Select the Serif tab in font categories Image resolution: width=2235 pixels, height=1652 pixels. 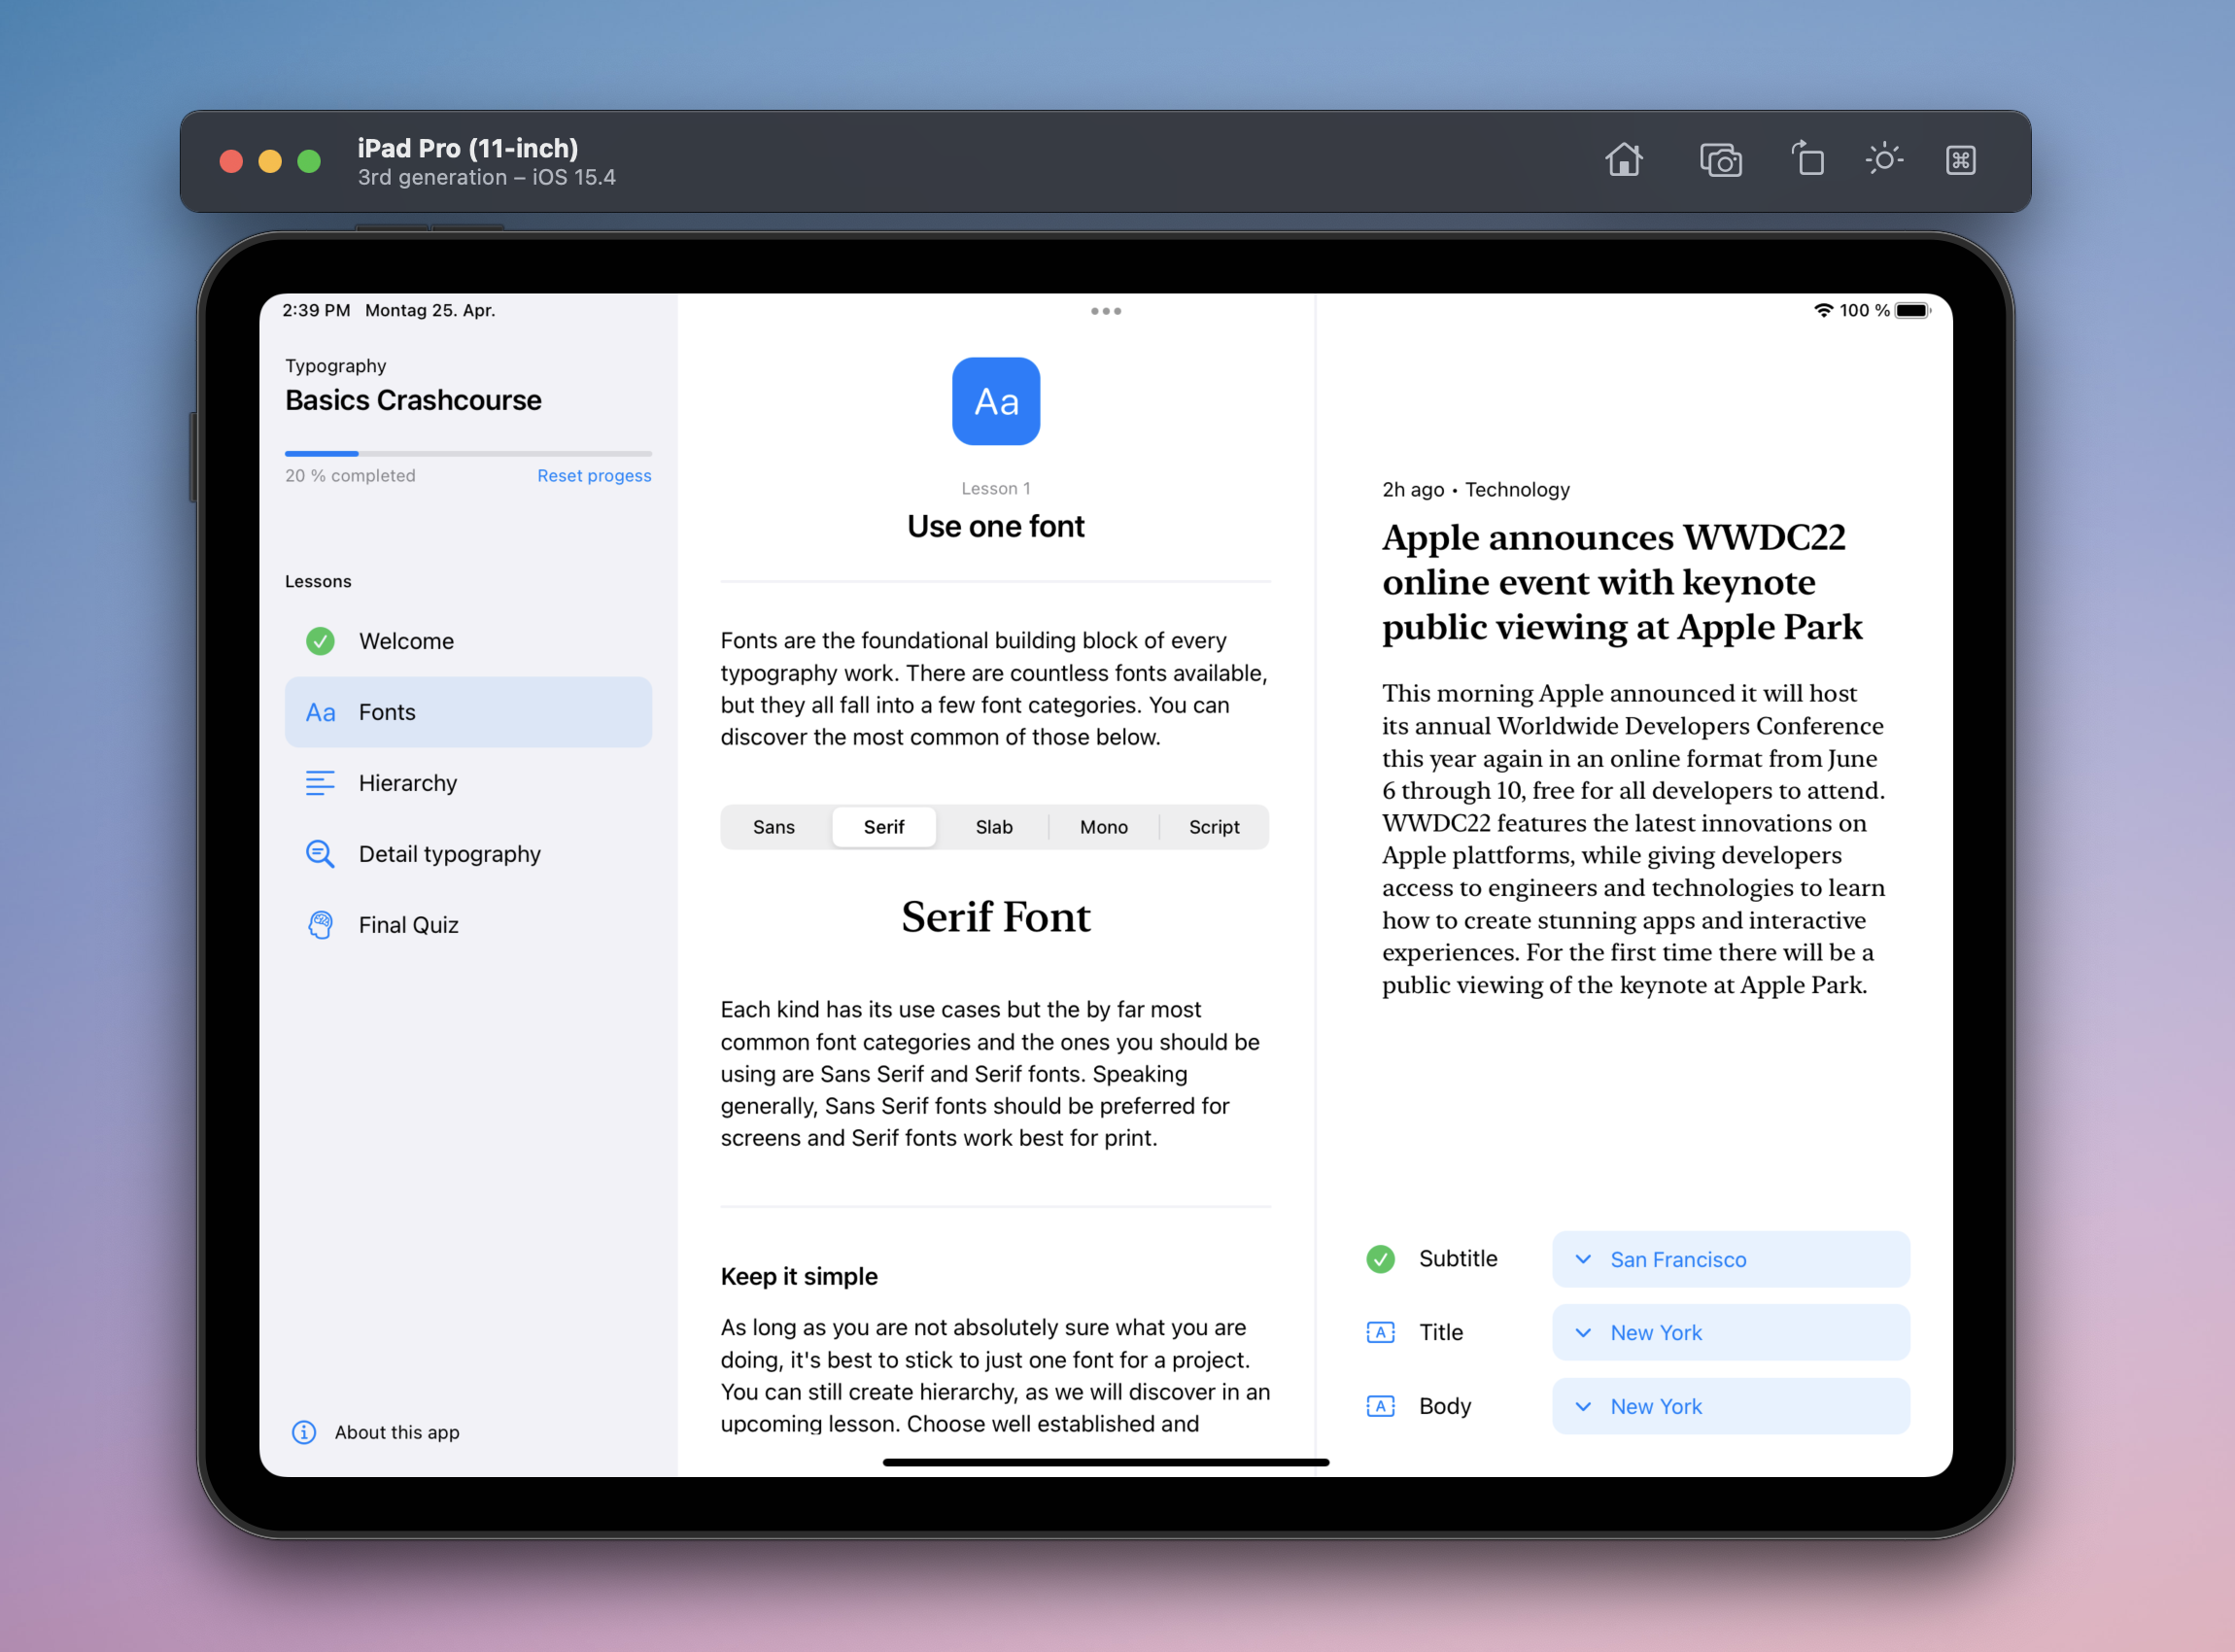[x=885, y=828]
